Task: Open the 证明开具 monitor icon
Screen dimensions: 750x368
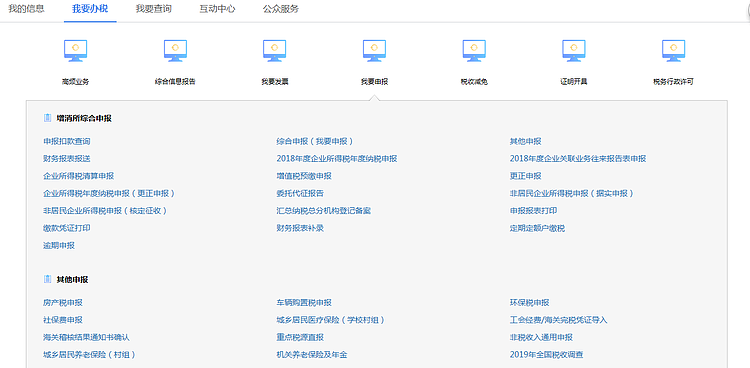Action: pos(574,50)
